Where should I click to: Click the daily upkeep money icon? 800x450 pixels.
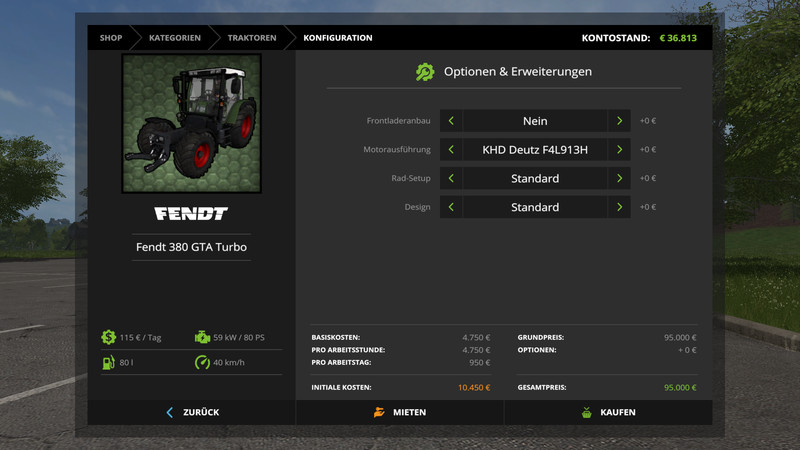pyautogui.click(x=108, y=337)
